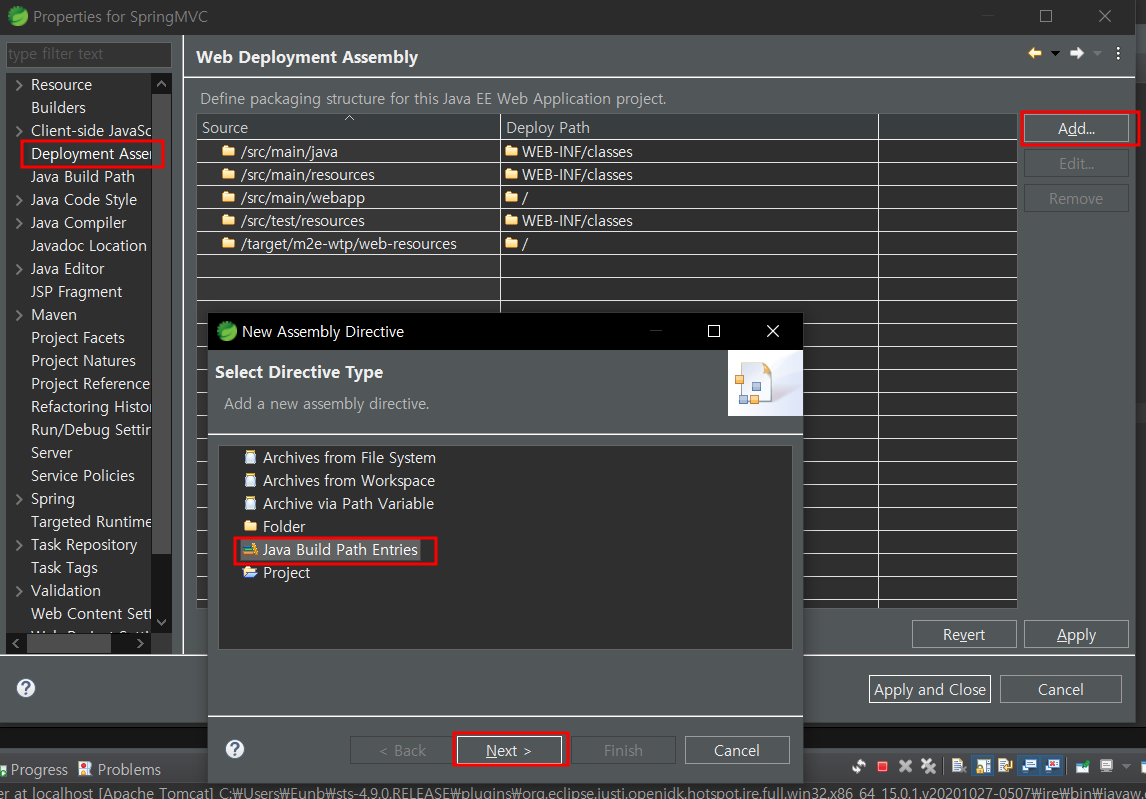Open the console selection dropdown arrow
This screenshot has height=799, width=1146.
pyautogui.click(x=1126, y=766)
